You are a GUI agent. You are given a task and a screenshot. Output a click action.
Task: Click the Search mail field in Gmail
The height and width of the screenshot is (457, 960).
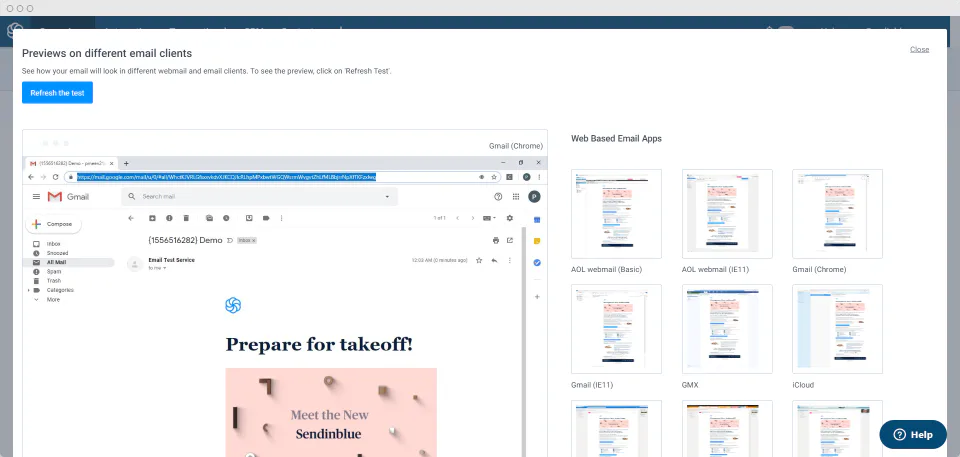tap(260, 197)
